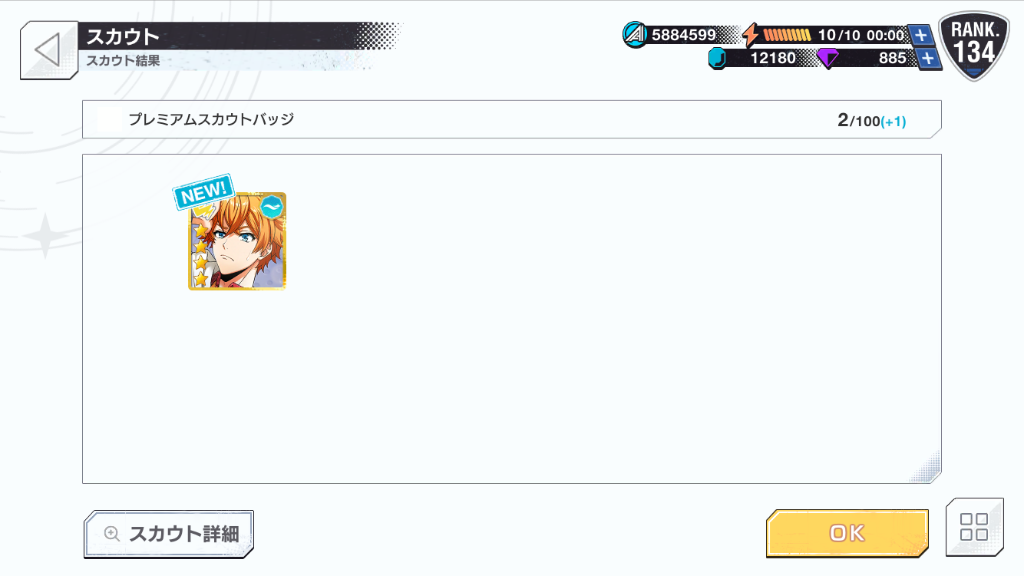Tap the RANK. 134 shield badge
Screen dimensions: 1024x576
(x=974, y=45)
